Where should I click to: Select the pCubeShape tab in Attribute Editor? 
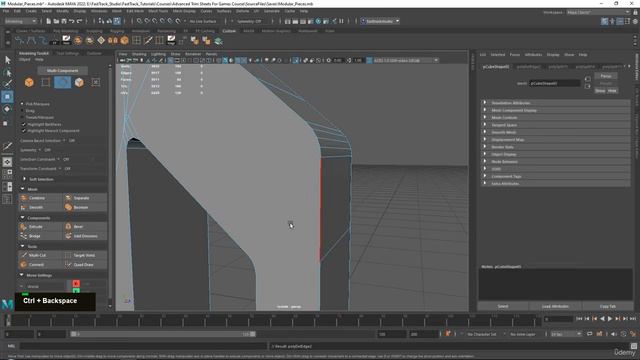point(496,67)
